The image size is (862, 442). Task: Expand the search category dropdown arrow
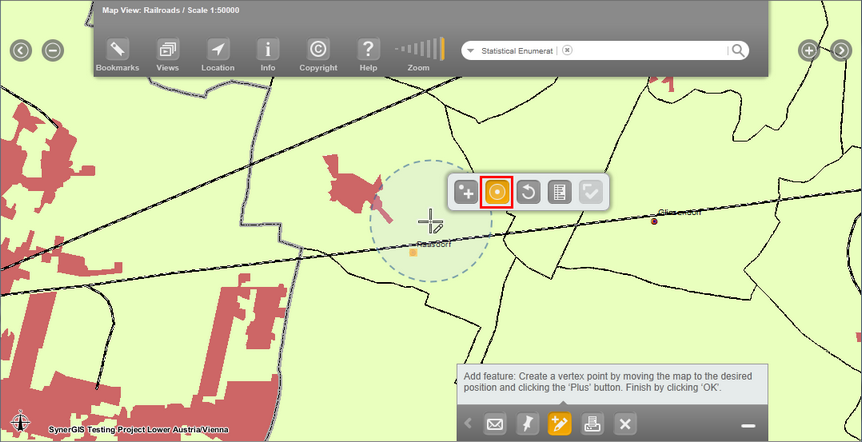[469, 50]
